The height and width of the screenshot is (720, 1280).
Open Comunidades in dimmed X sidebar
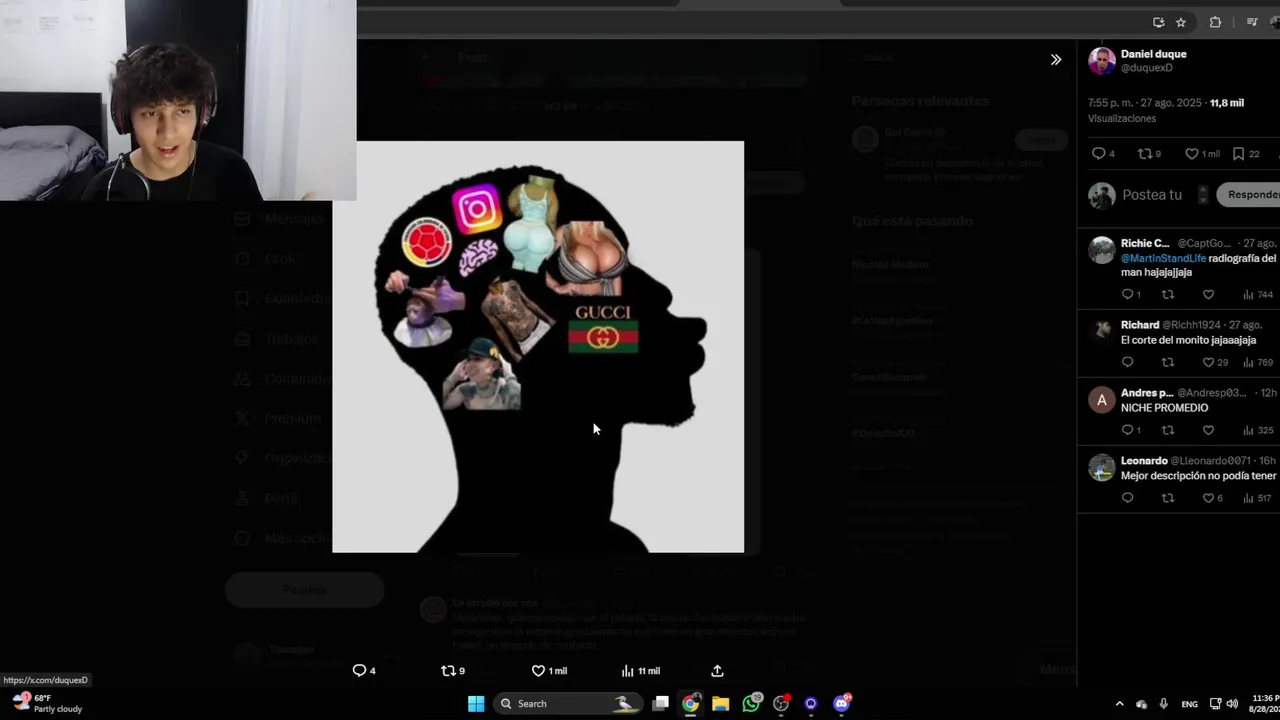click(283, 378)
